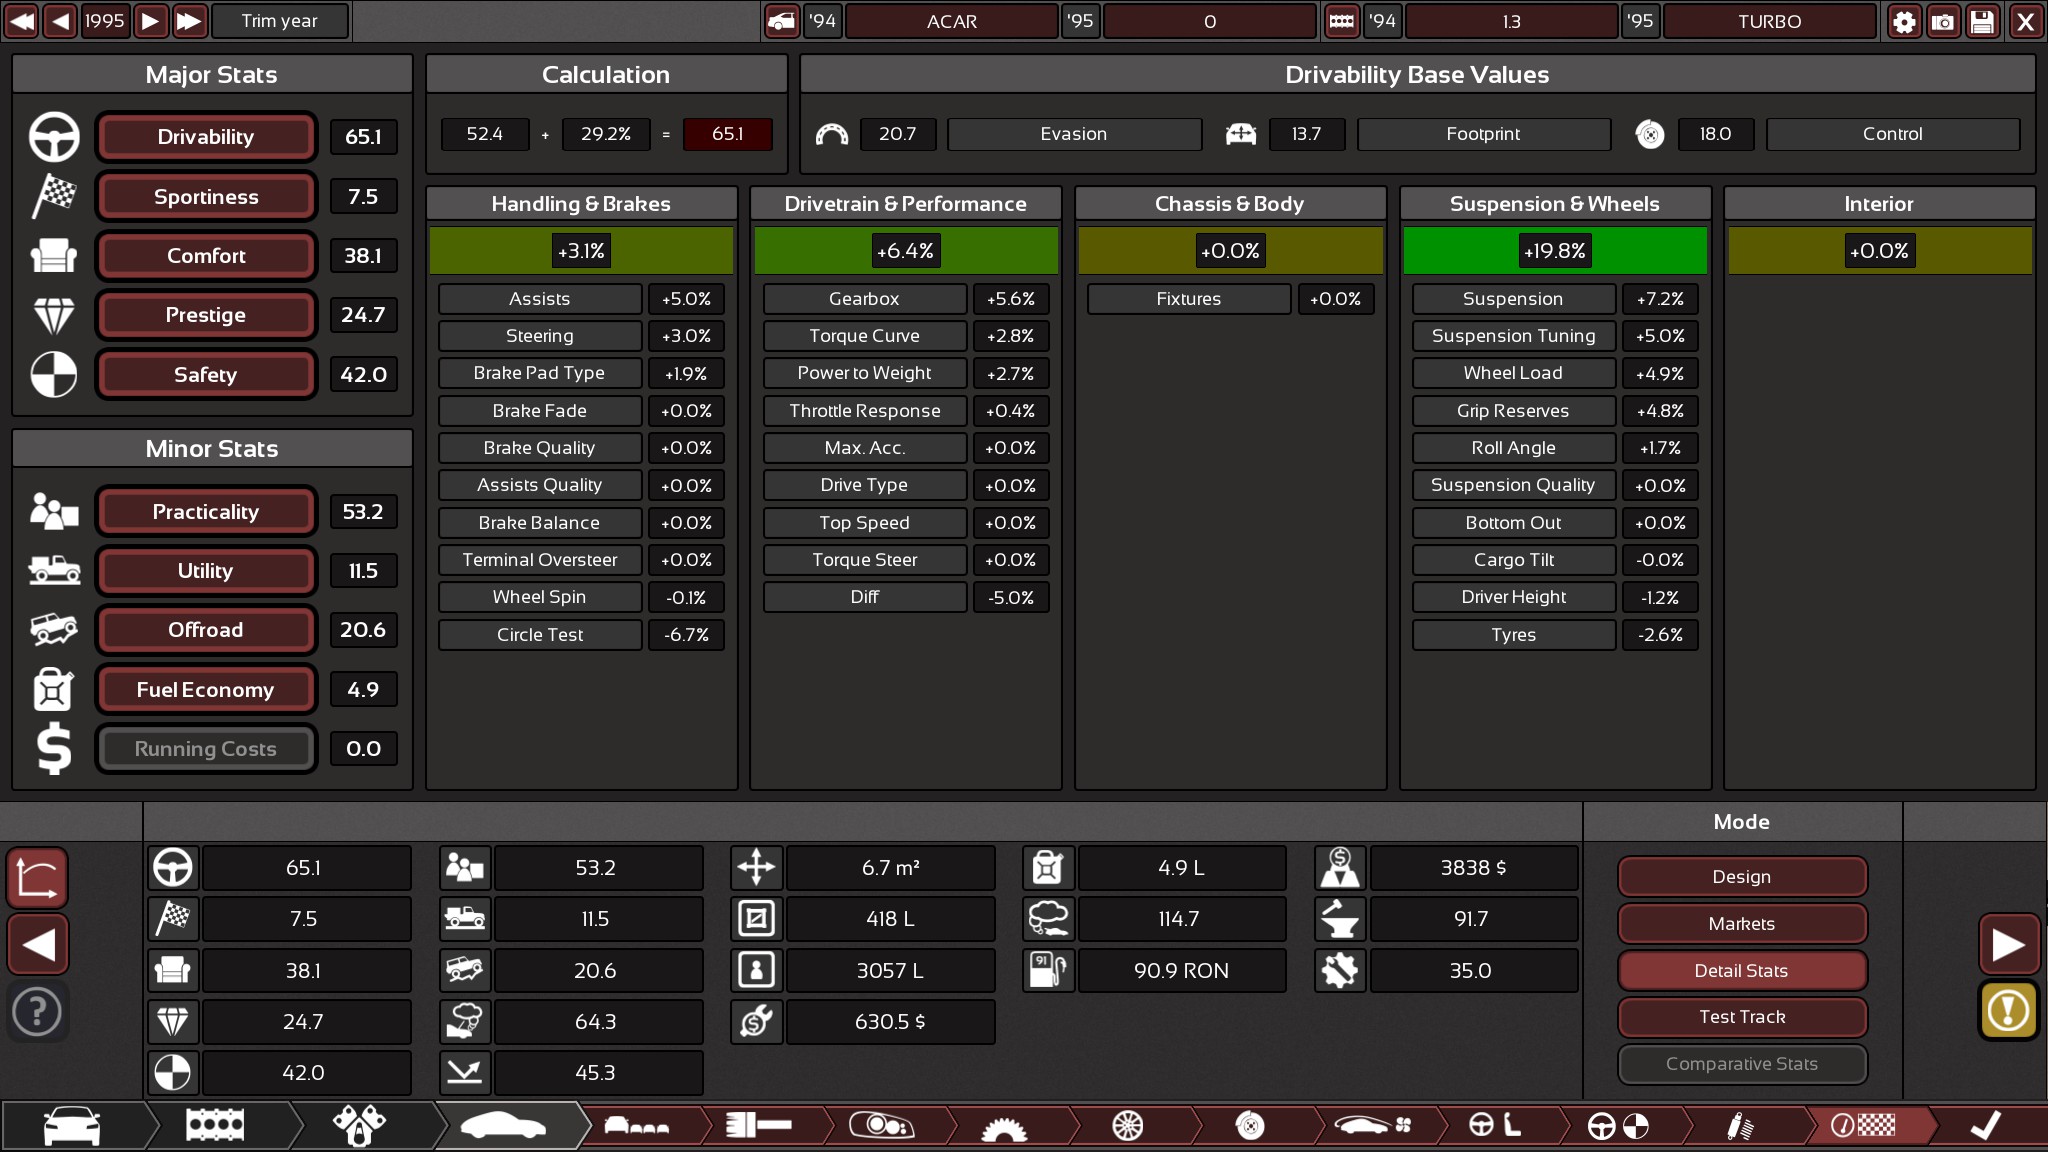Viewport: 2048px width, 1152px height.
Task: Open the help question mark icon
Action: pos(38,1012)
